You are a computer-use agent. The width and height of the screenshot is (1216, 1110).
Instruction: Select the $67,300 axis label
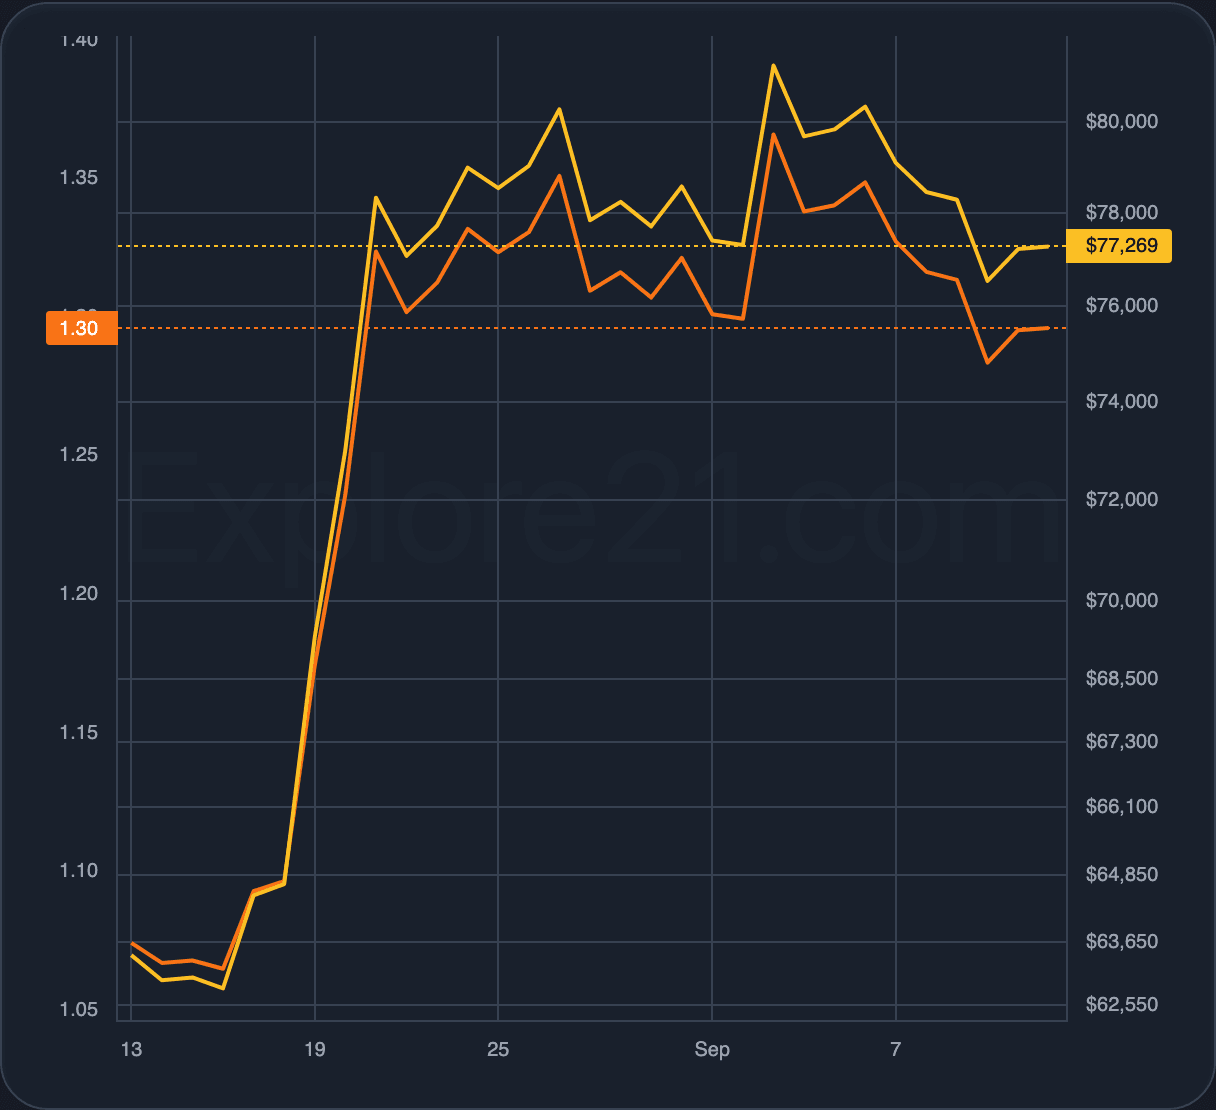click(x=1122, y=742)
